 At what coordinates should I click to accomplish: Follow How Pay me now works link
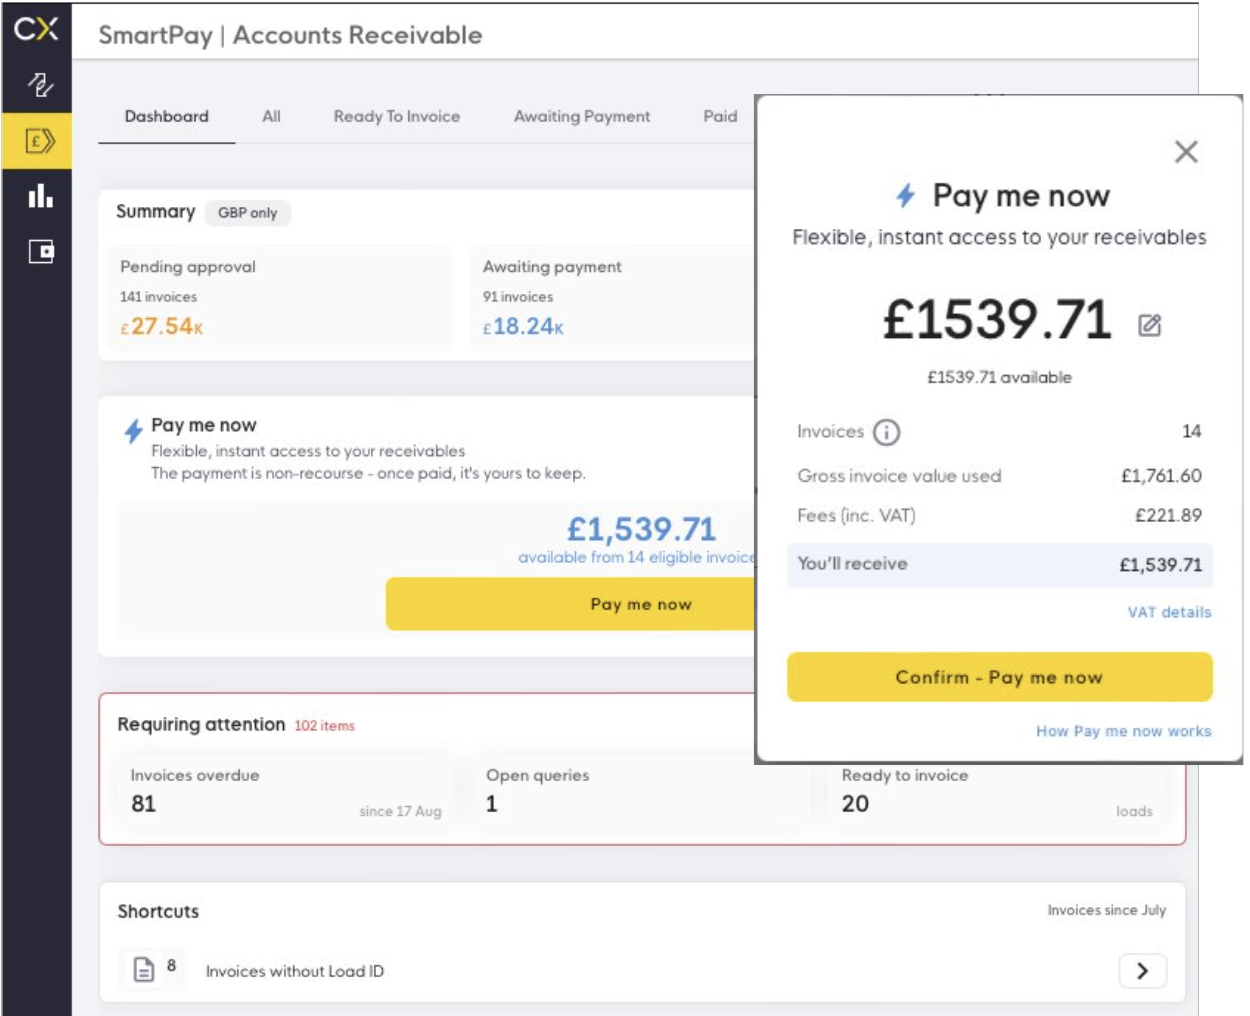tap(1123, 731)
